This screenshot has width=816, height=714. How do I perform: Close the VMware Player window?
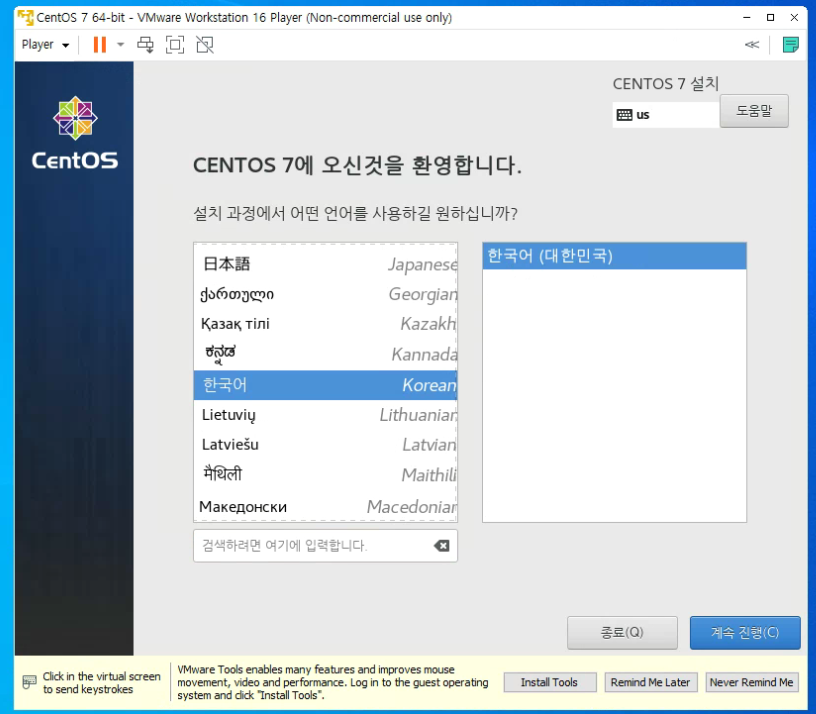point(794,17)
